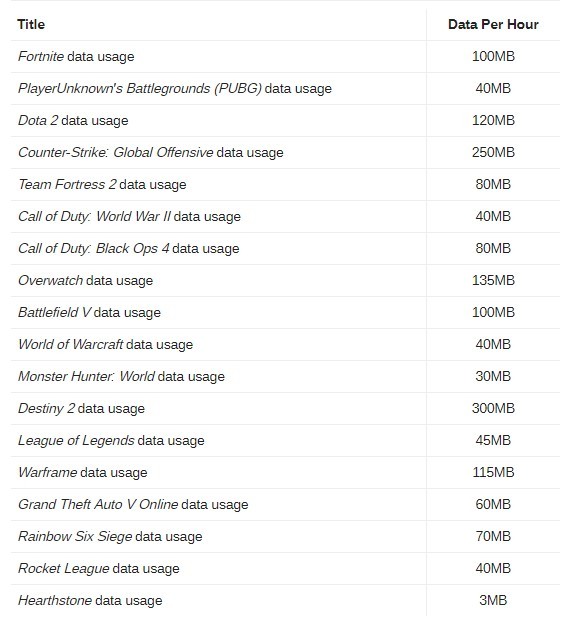Screen dimensions: 568x622
Task: Choose the Battlefield V data usage row
Action: tap(285, 313)
